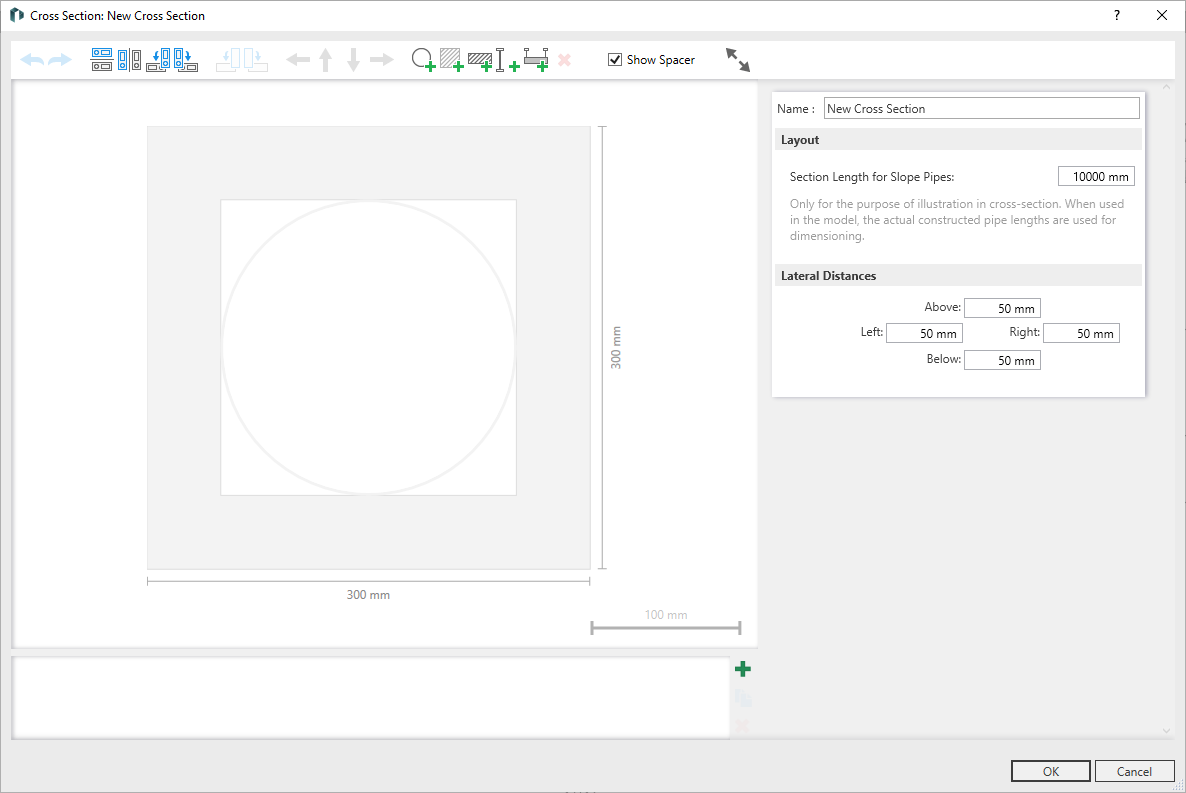This screenshot has width=1186, height=793.
Task: Click the move up arrow
Action: point(326,60)
